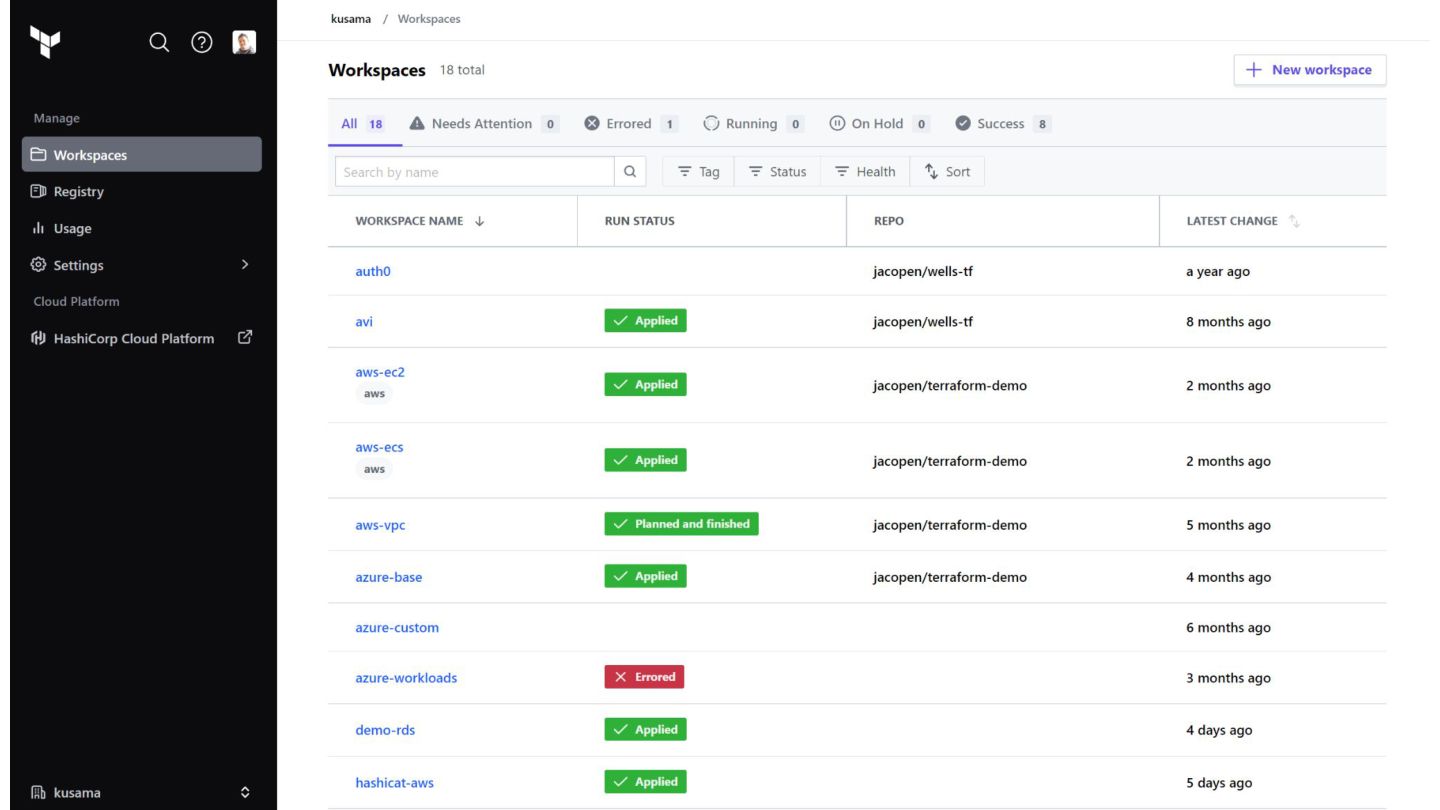Switch to the Success tab

tap(1002, 124)
